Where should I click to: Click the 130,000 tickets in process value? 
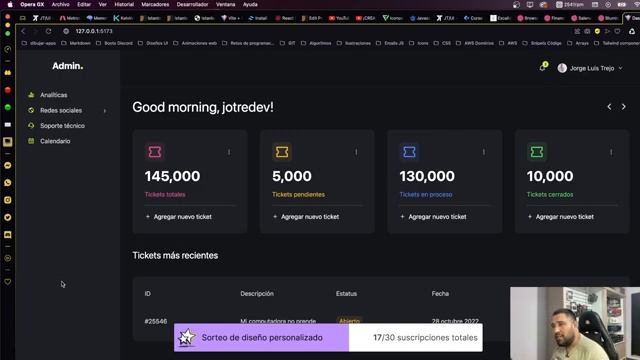(x=427, y=176)
